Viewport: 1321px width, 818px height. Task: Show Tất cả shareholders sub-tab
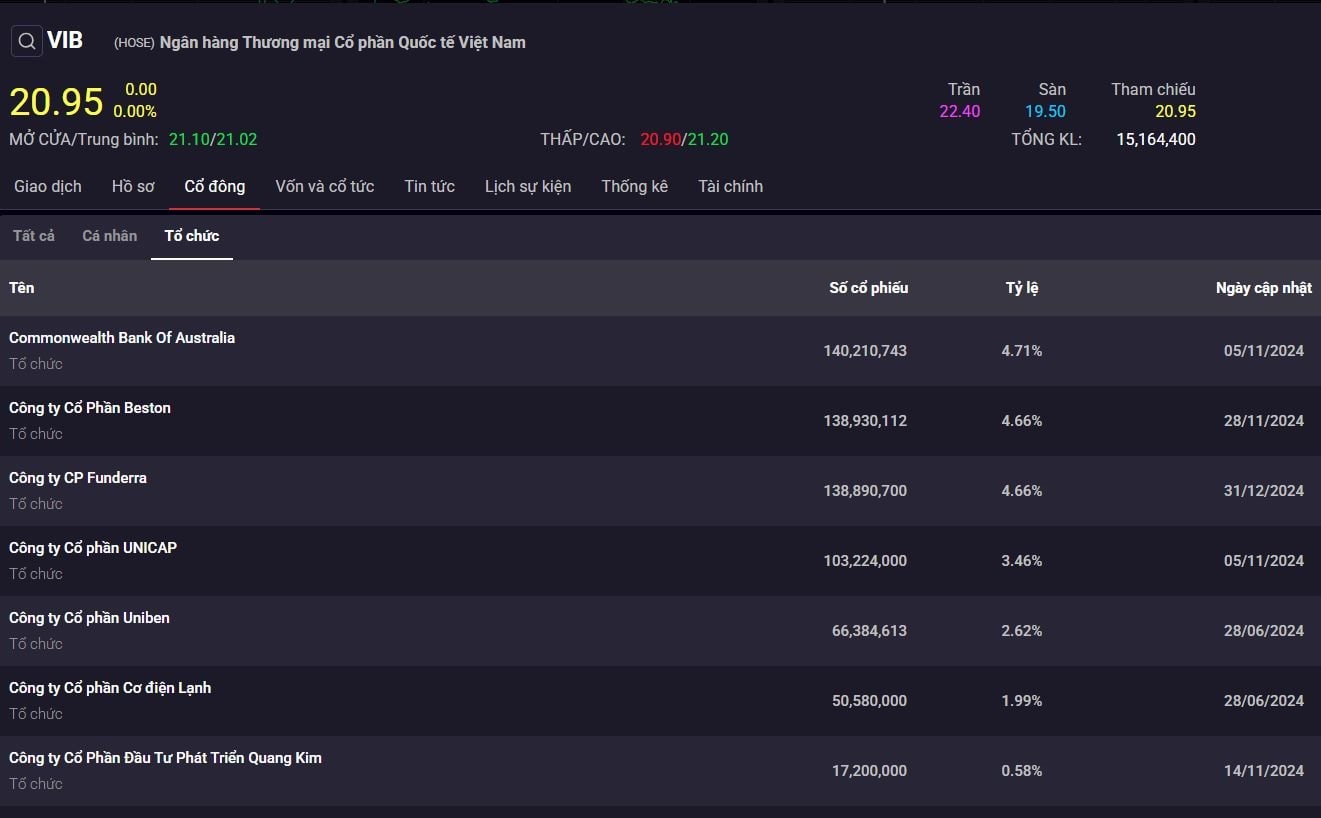tap(34, 236)
